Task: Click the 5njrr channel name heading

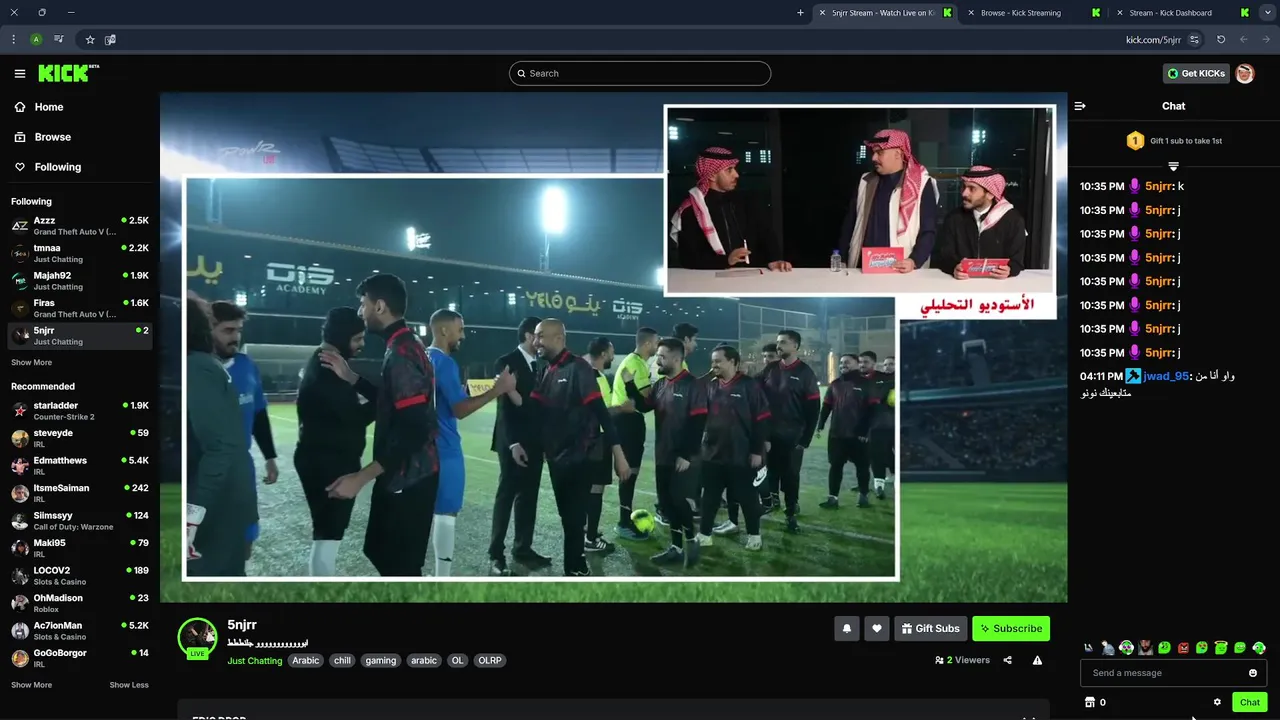Action: 242,625
